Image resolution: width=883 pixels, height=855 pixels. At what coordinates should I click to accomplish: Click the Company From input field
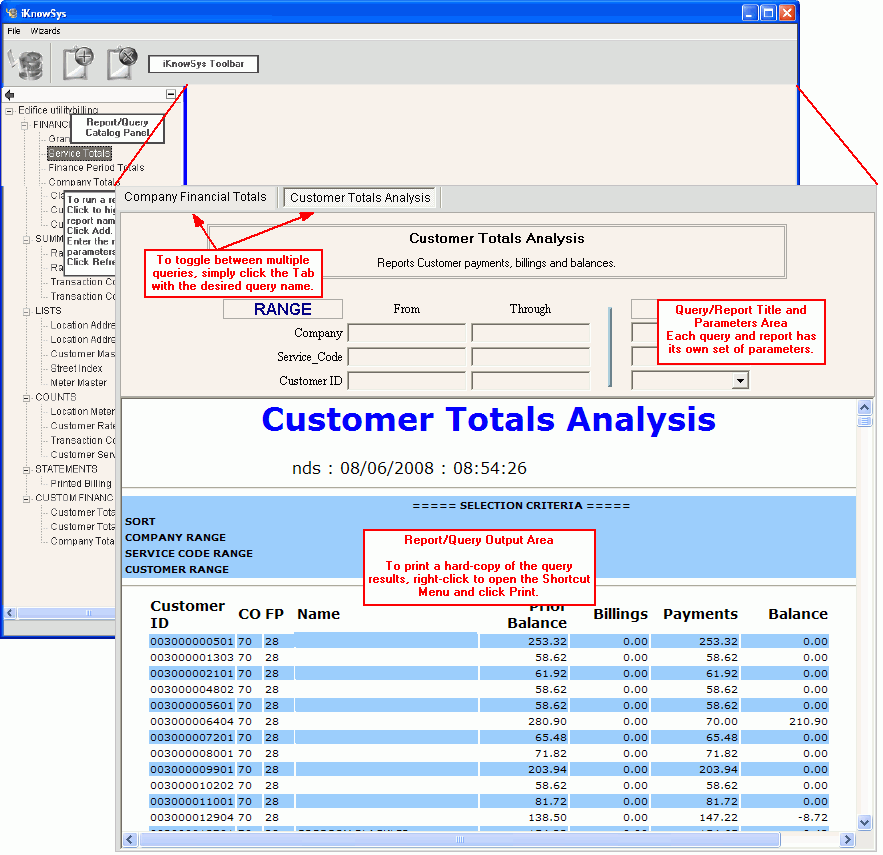click(407, 333)
